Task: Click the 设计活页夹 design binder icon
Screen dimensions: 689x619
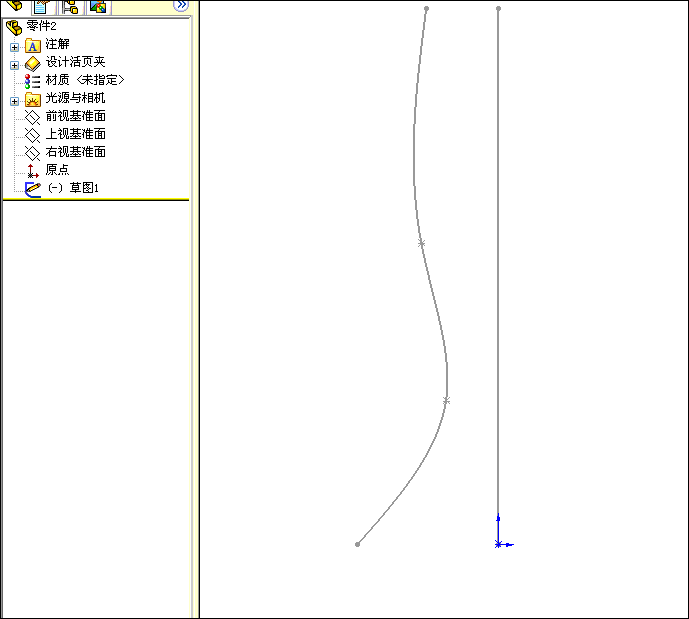Action: (x=33, y=64)
